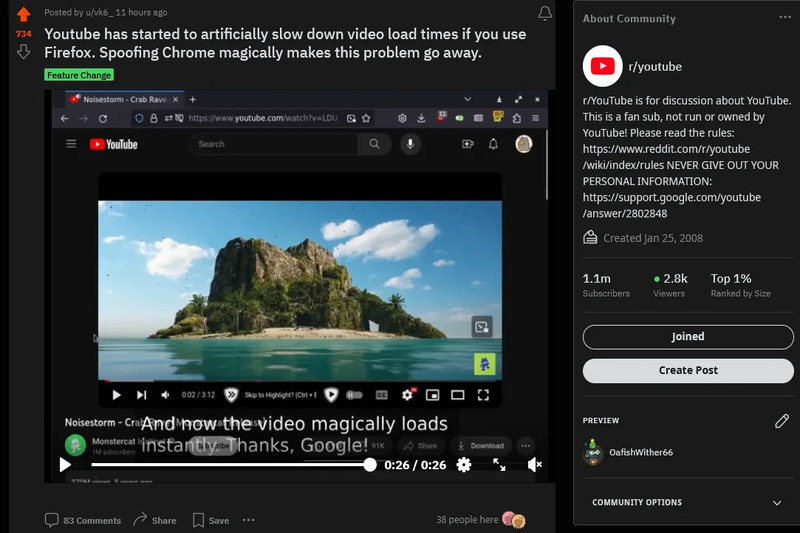
Task: Unmute the Reddit video player
Action: point(534,465)
